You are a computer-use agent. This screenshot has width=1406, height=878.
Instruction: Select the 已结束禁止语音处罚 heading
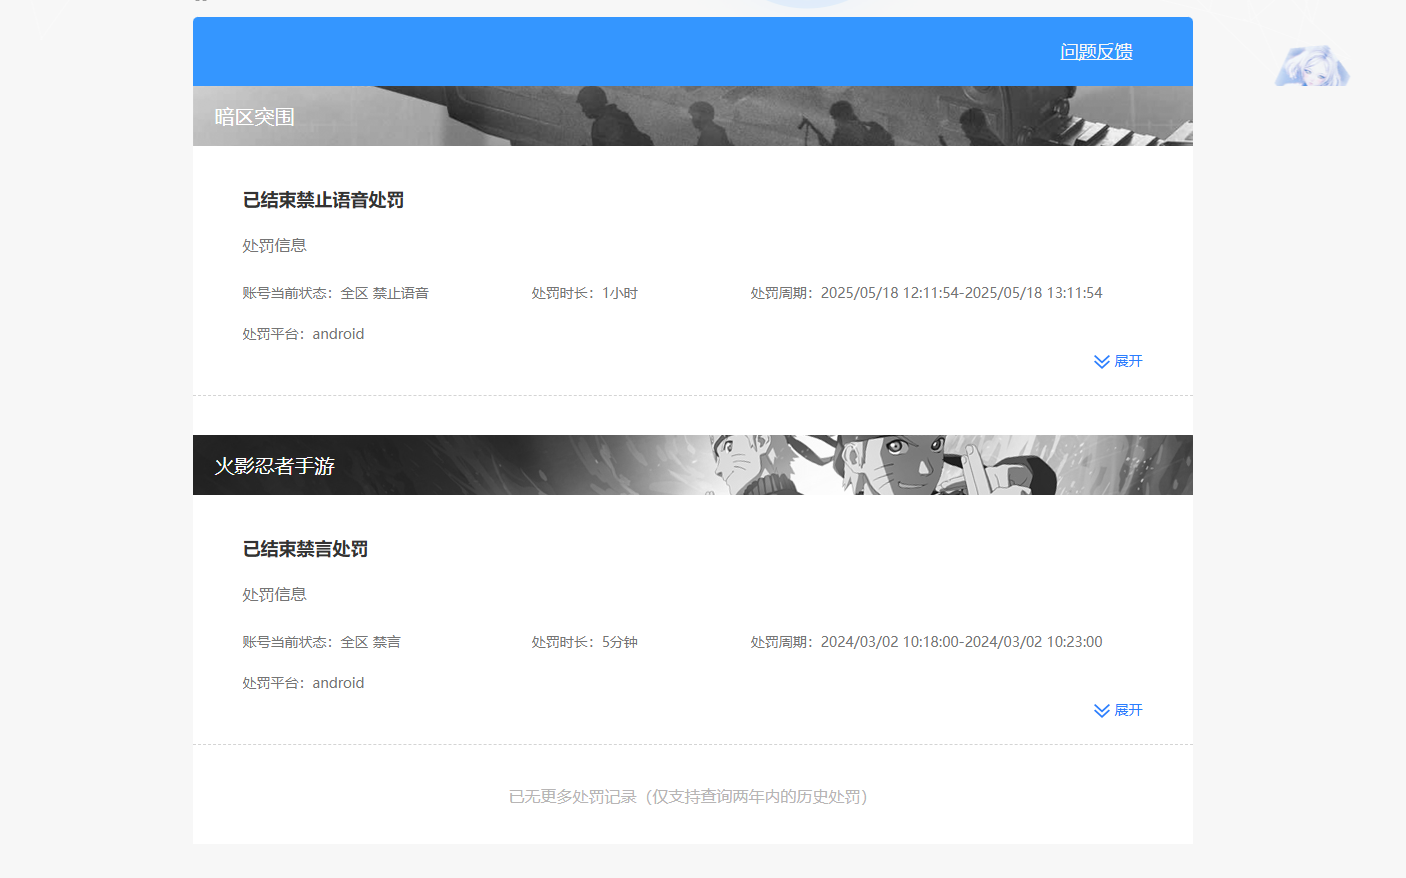[x=323, y=200]
